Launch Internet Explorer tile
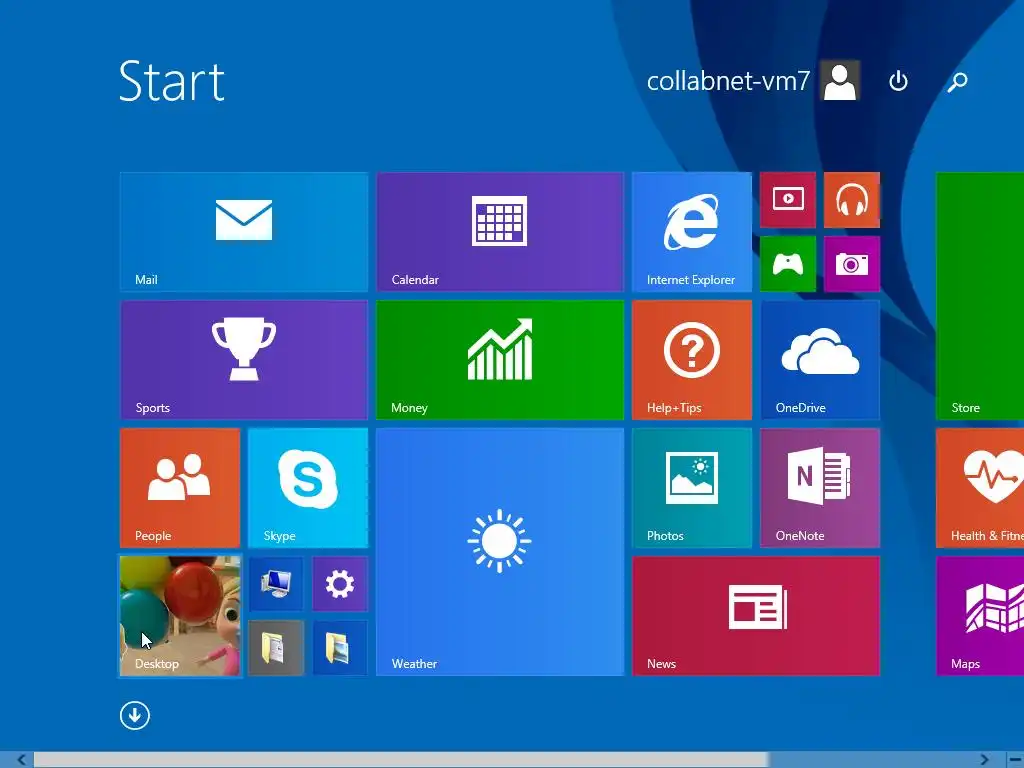Image resolution: width=1024 pixels, height=768 pixels. 692,232
